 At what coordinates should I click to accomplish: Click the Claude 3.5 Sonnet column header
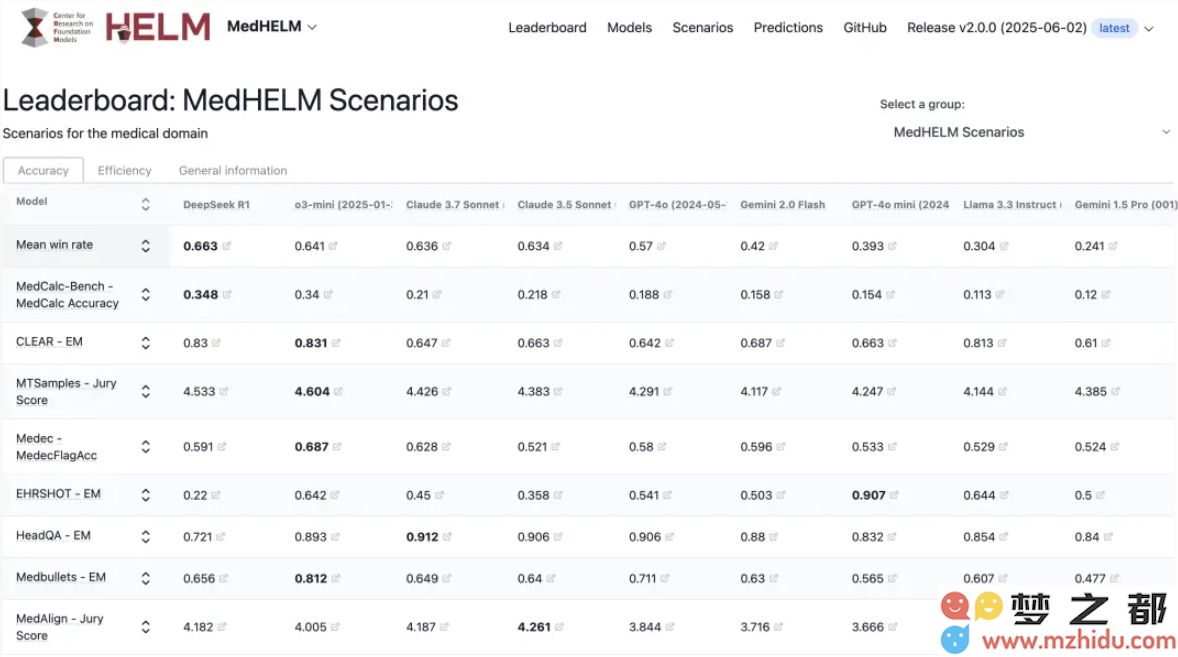(x=566, y=204)
